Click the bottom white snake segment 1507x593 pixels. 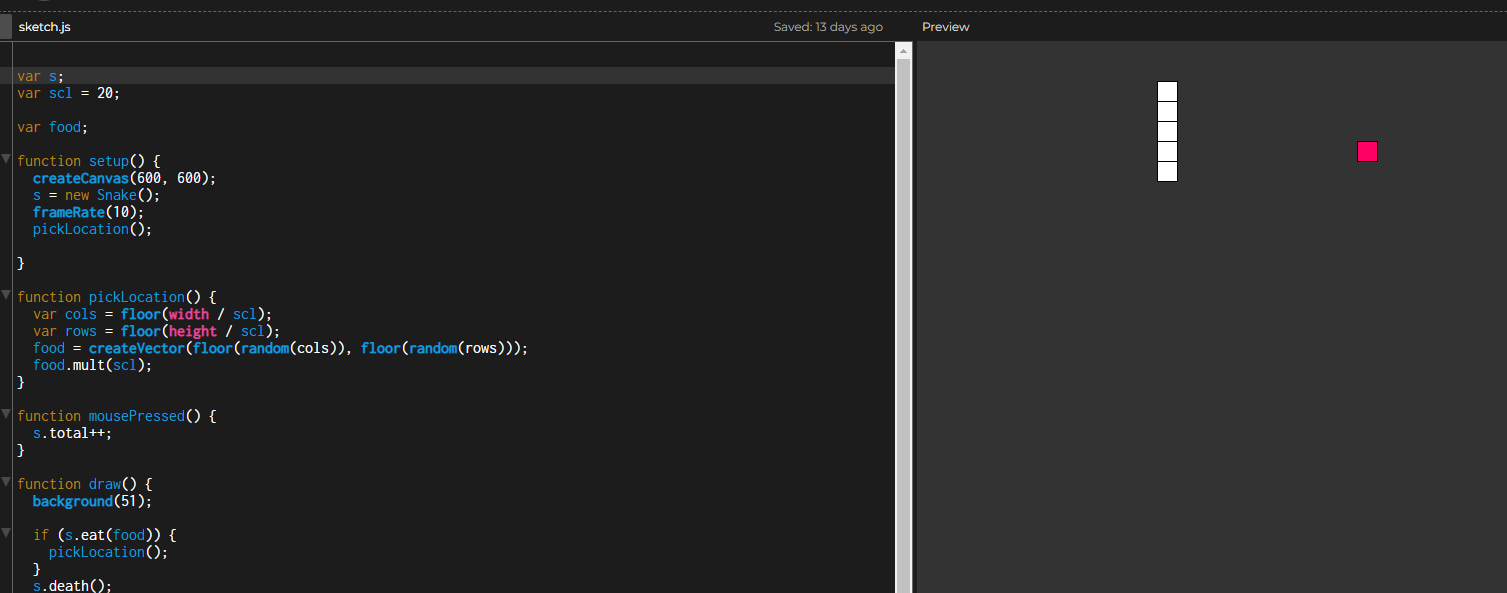pos(1167,171)
